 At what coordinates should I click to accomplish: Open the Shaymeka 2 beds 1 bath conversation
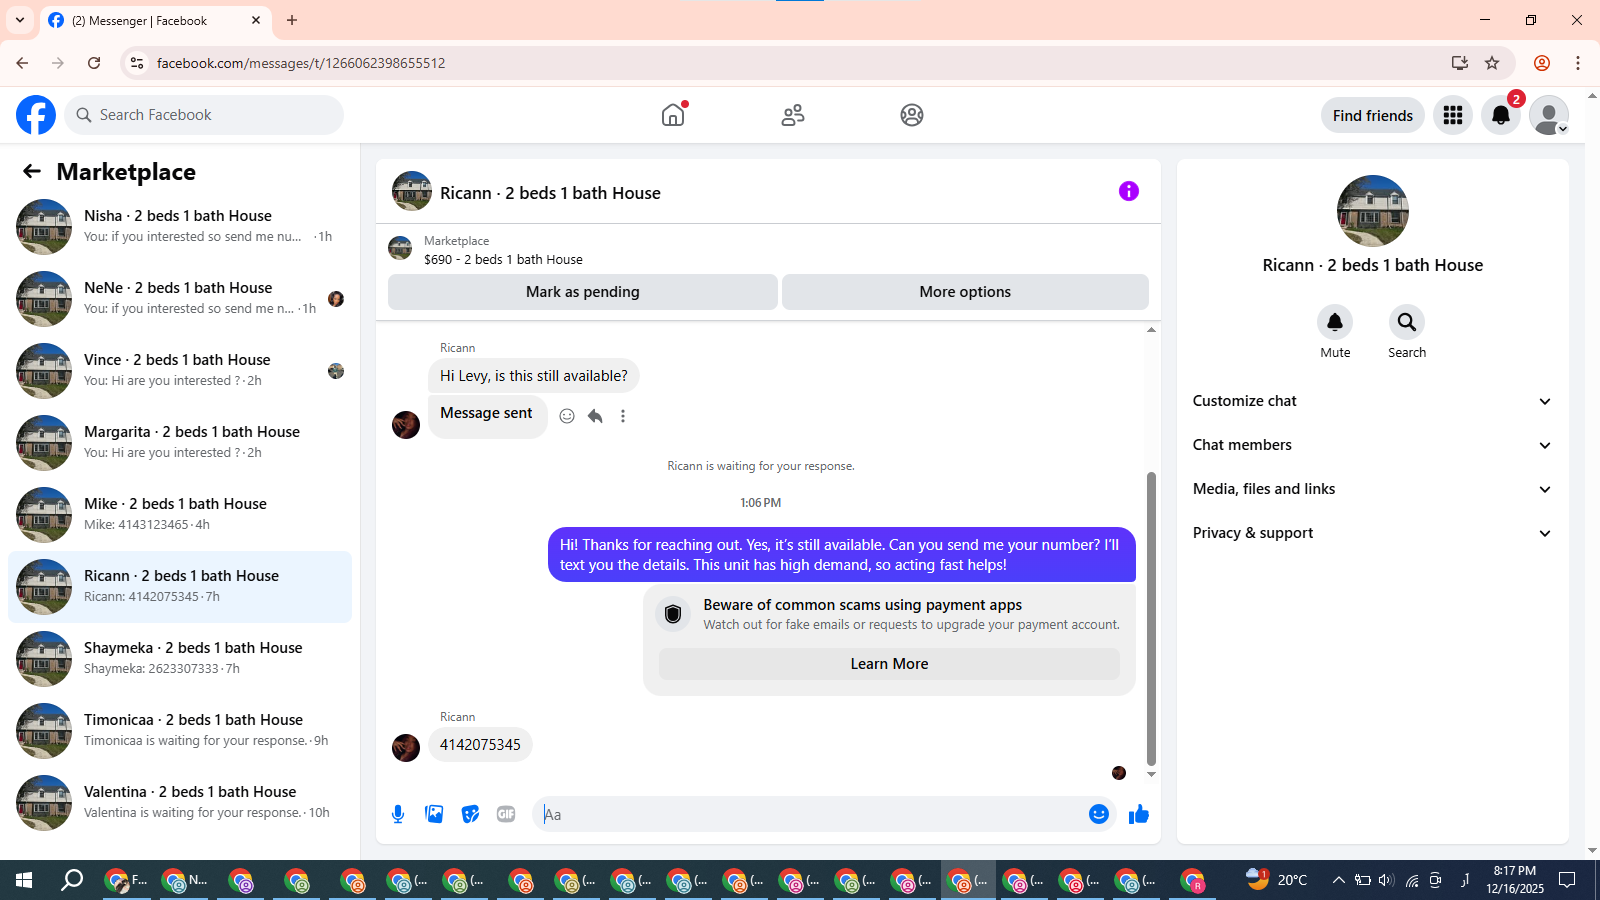point(180,659)
